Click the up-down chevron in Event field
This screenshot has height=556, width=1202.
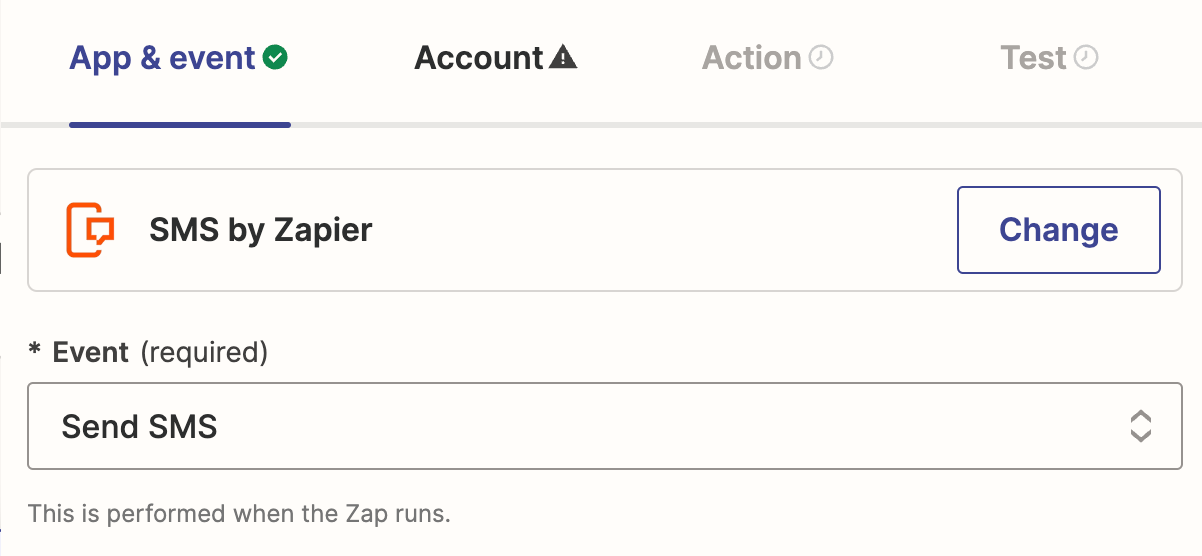1140,427
